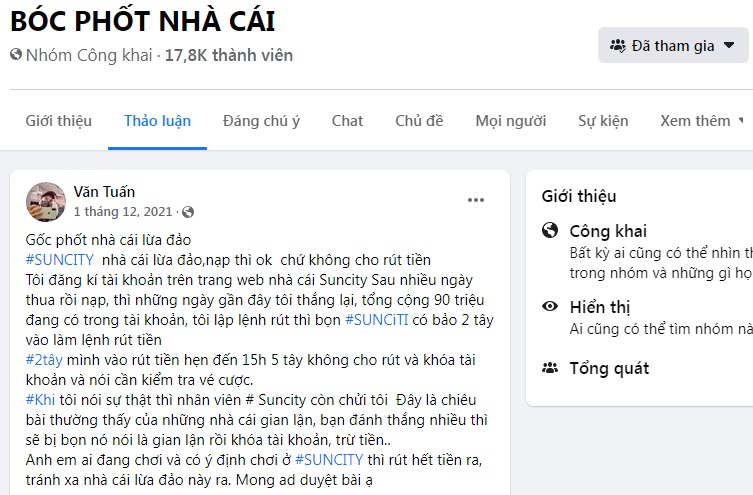
Task: Select the Thảo luận tab
Action: pos(158,121)
